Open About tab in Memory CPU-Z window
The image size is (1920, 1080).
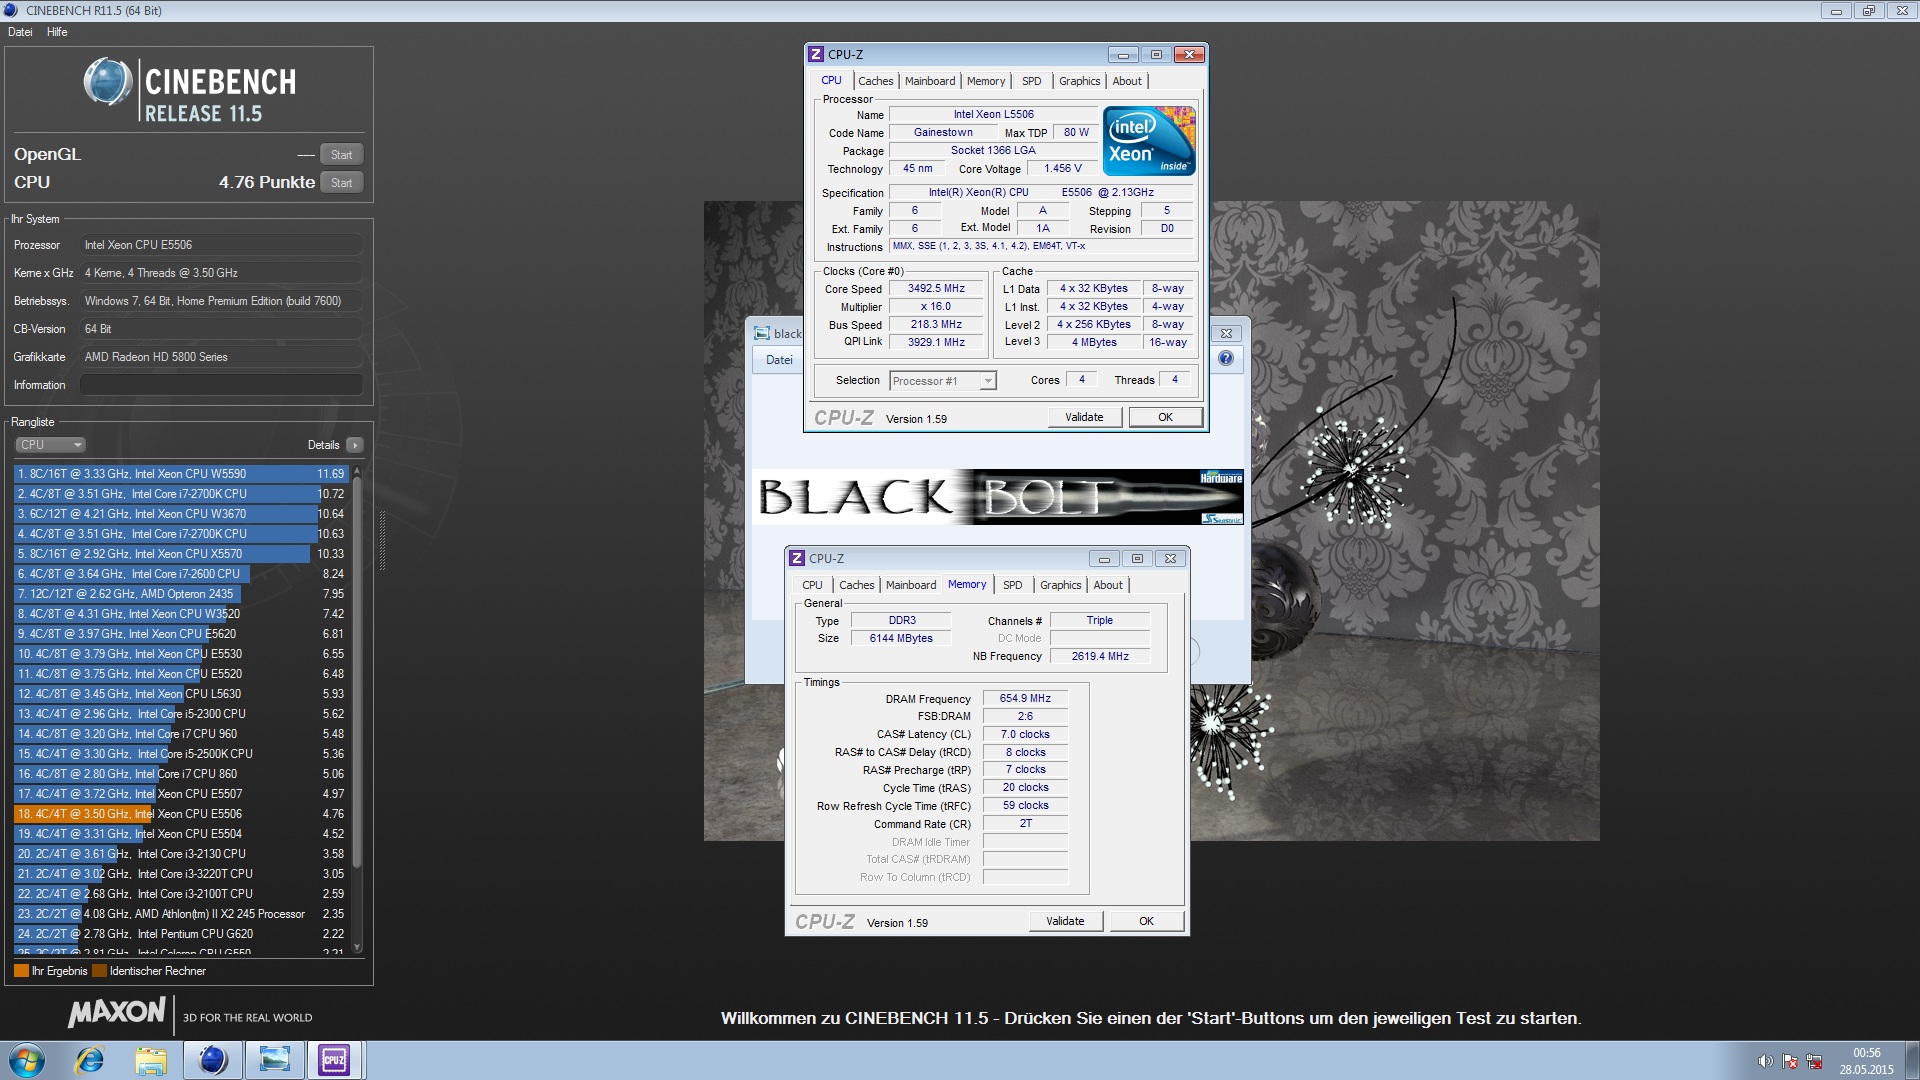(x=1108, y=585)
